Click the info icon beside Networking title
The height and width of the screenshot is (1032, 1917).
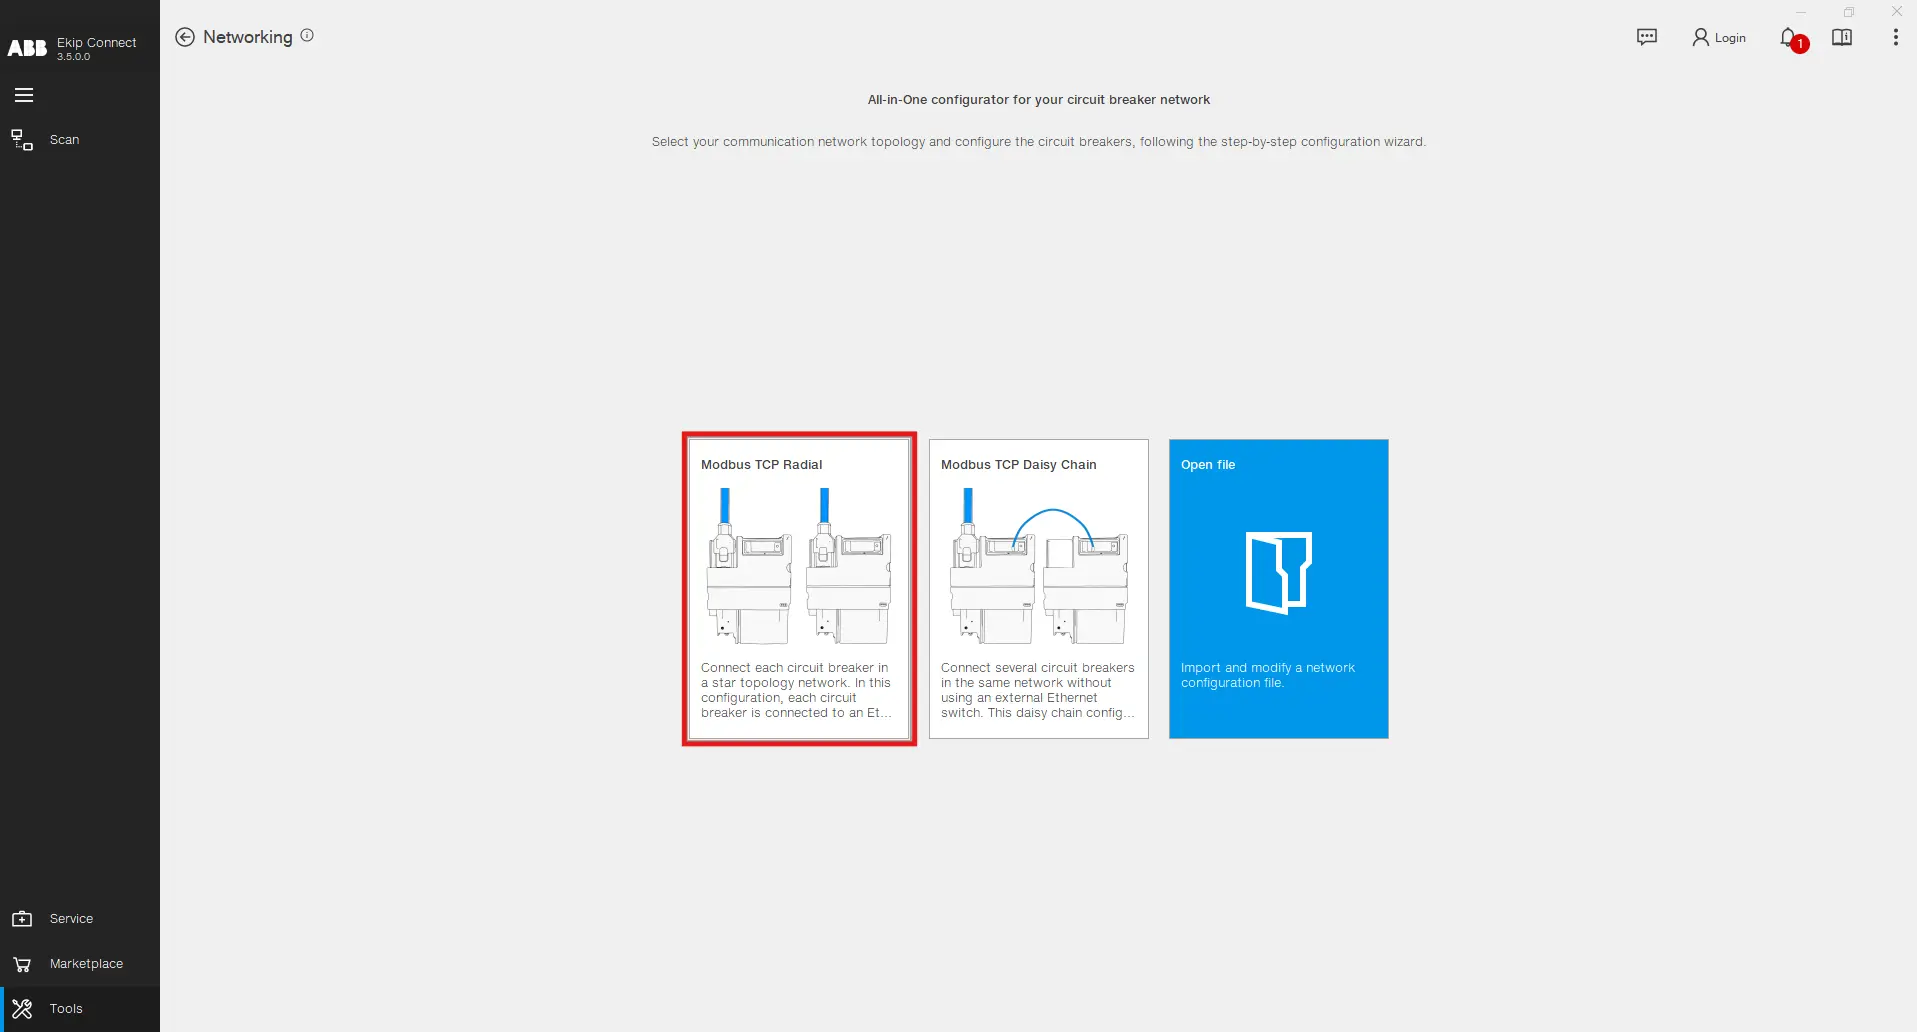point(306,35)
